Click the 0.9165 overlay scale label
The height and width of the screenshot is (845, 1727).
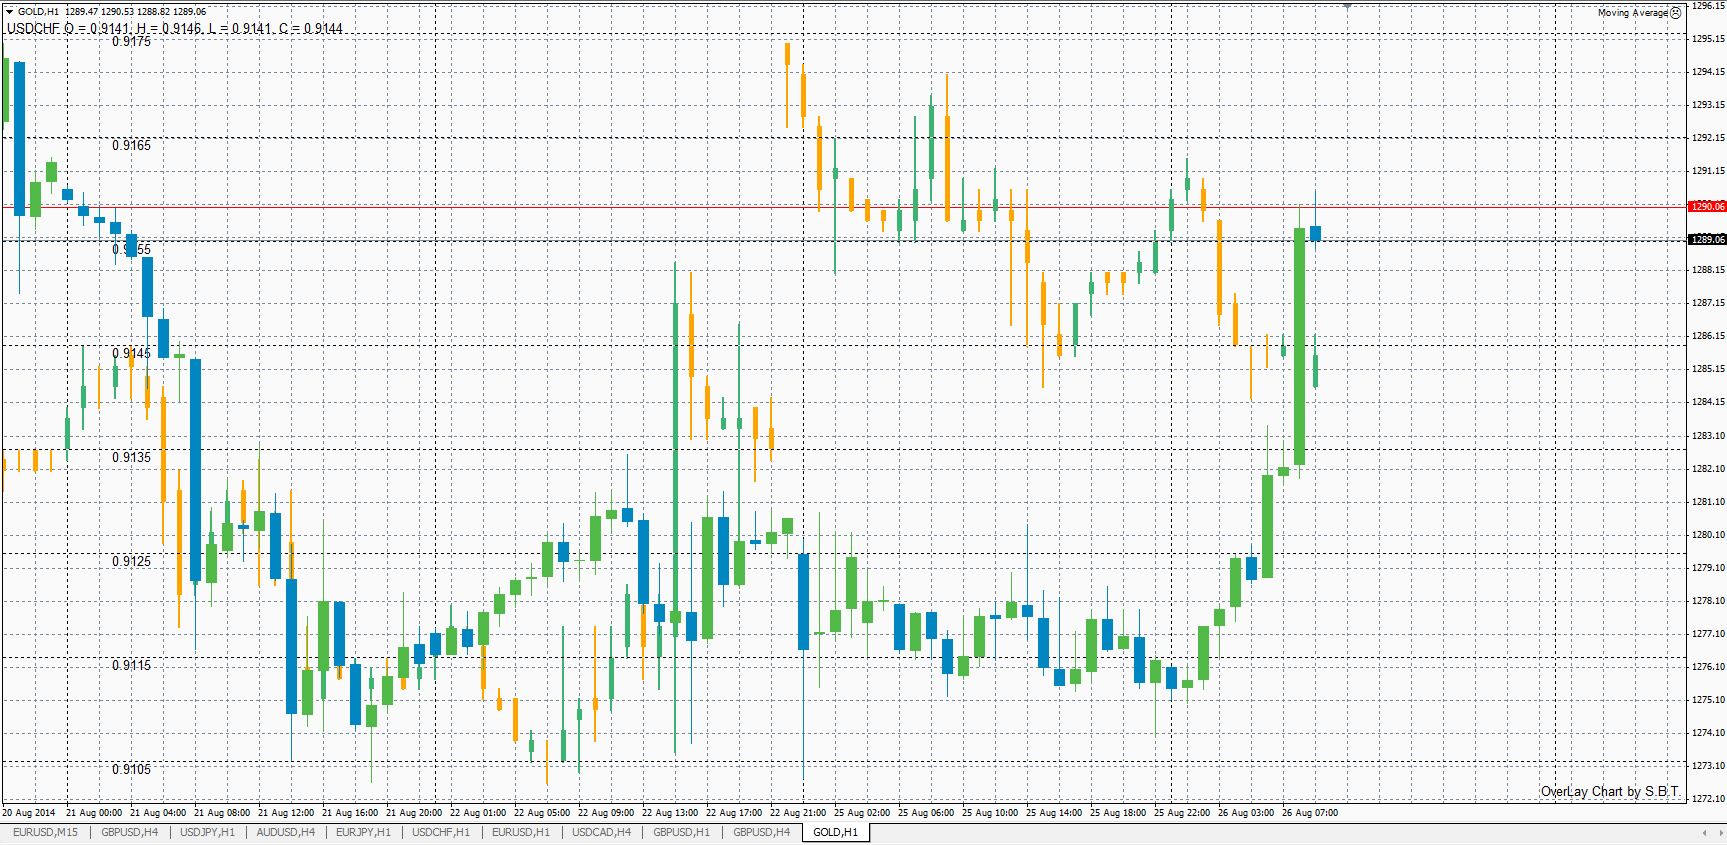coord(132,145)
